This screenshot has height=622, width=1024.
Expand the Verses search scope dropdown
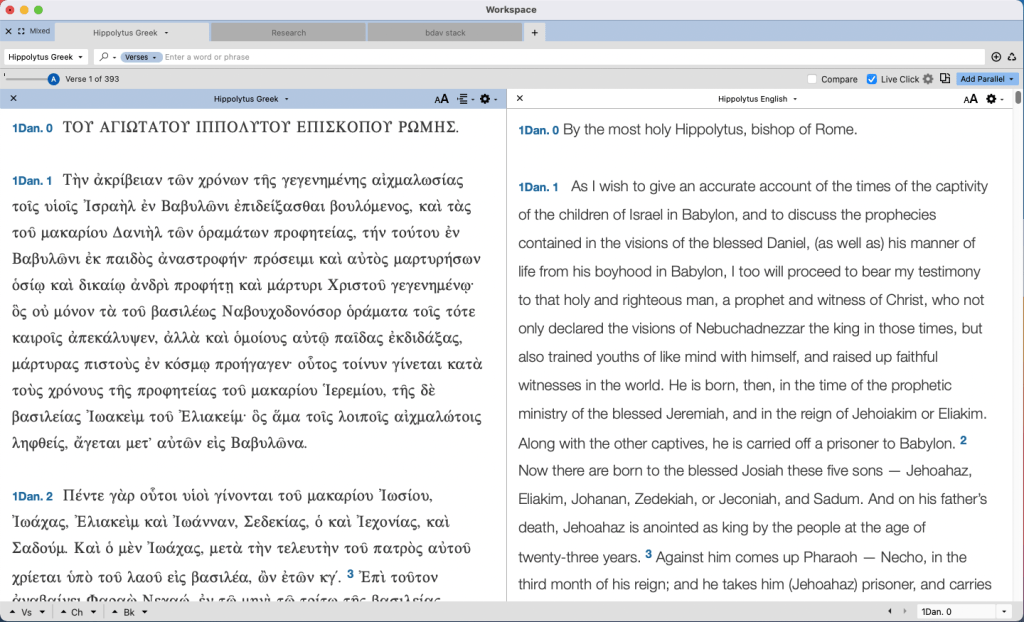tap(142, 57)
